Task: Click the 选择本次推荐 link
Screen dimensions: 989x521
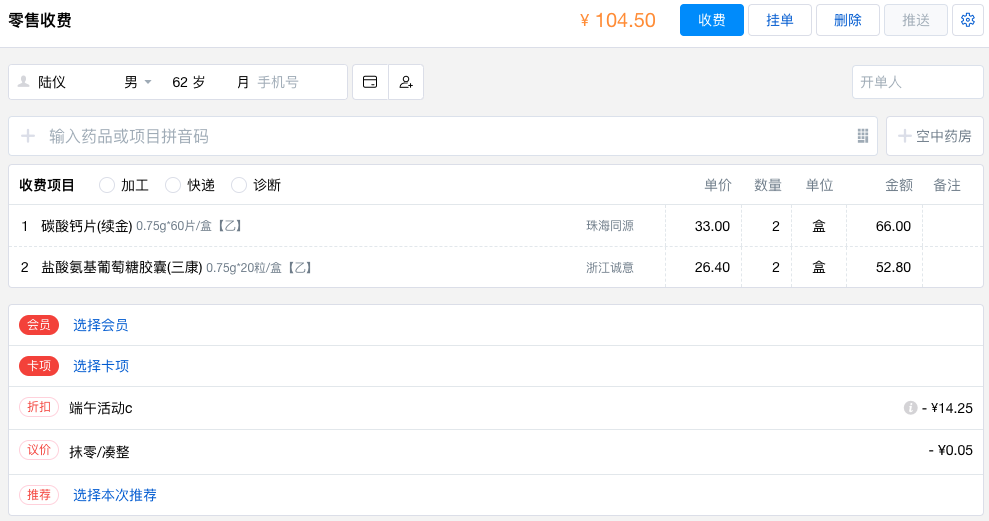Action: [114, 495]
